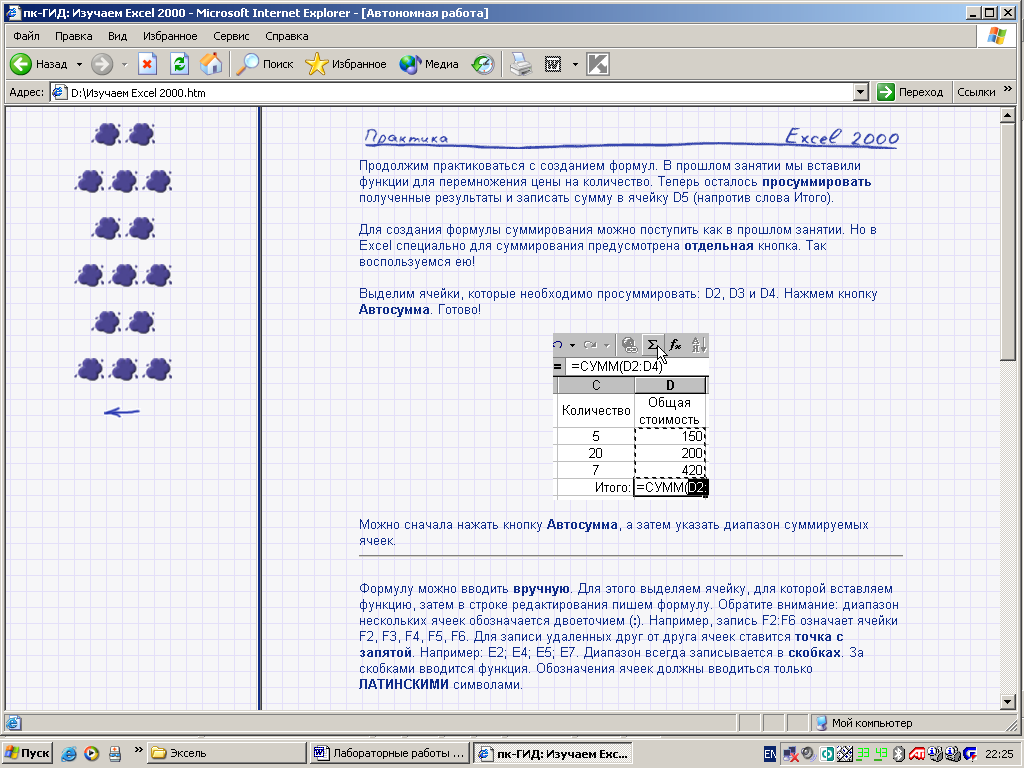Click the hand-drawn left arrow in the side frame
Screen dimensions: 1024x768
(121, 412)
